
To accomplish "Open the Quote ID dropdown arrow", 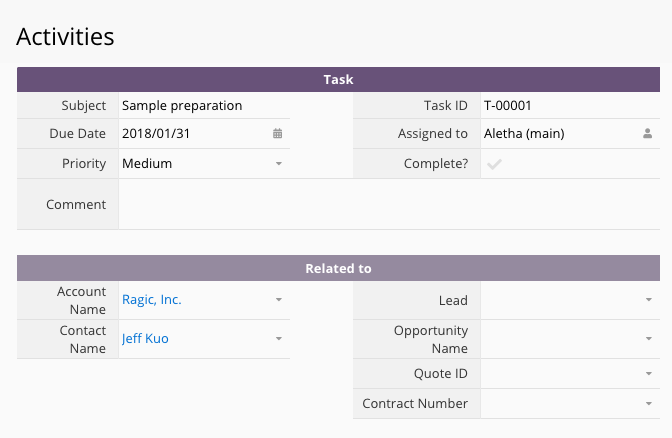I will 648,374.
